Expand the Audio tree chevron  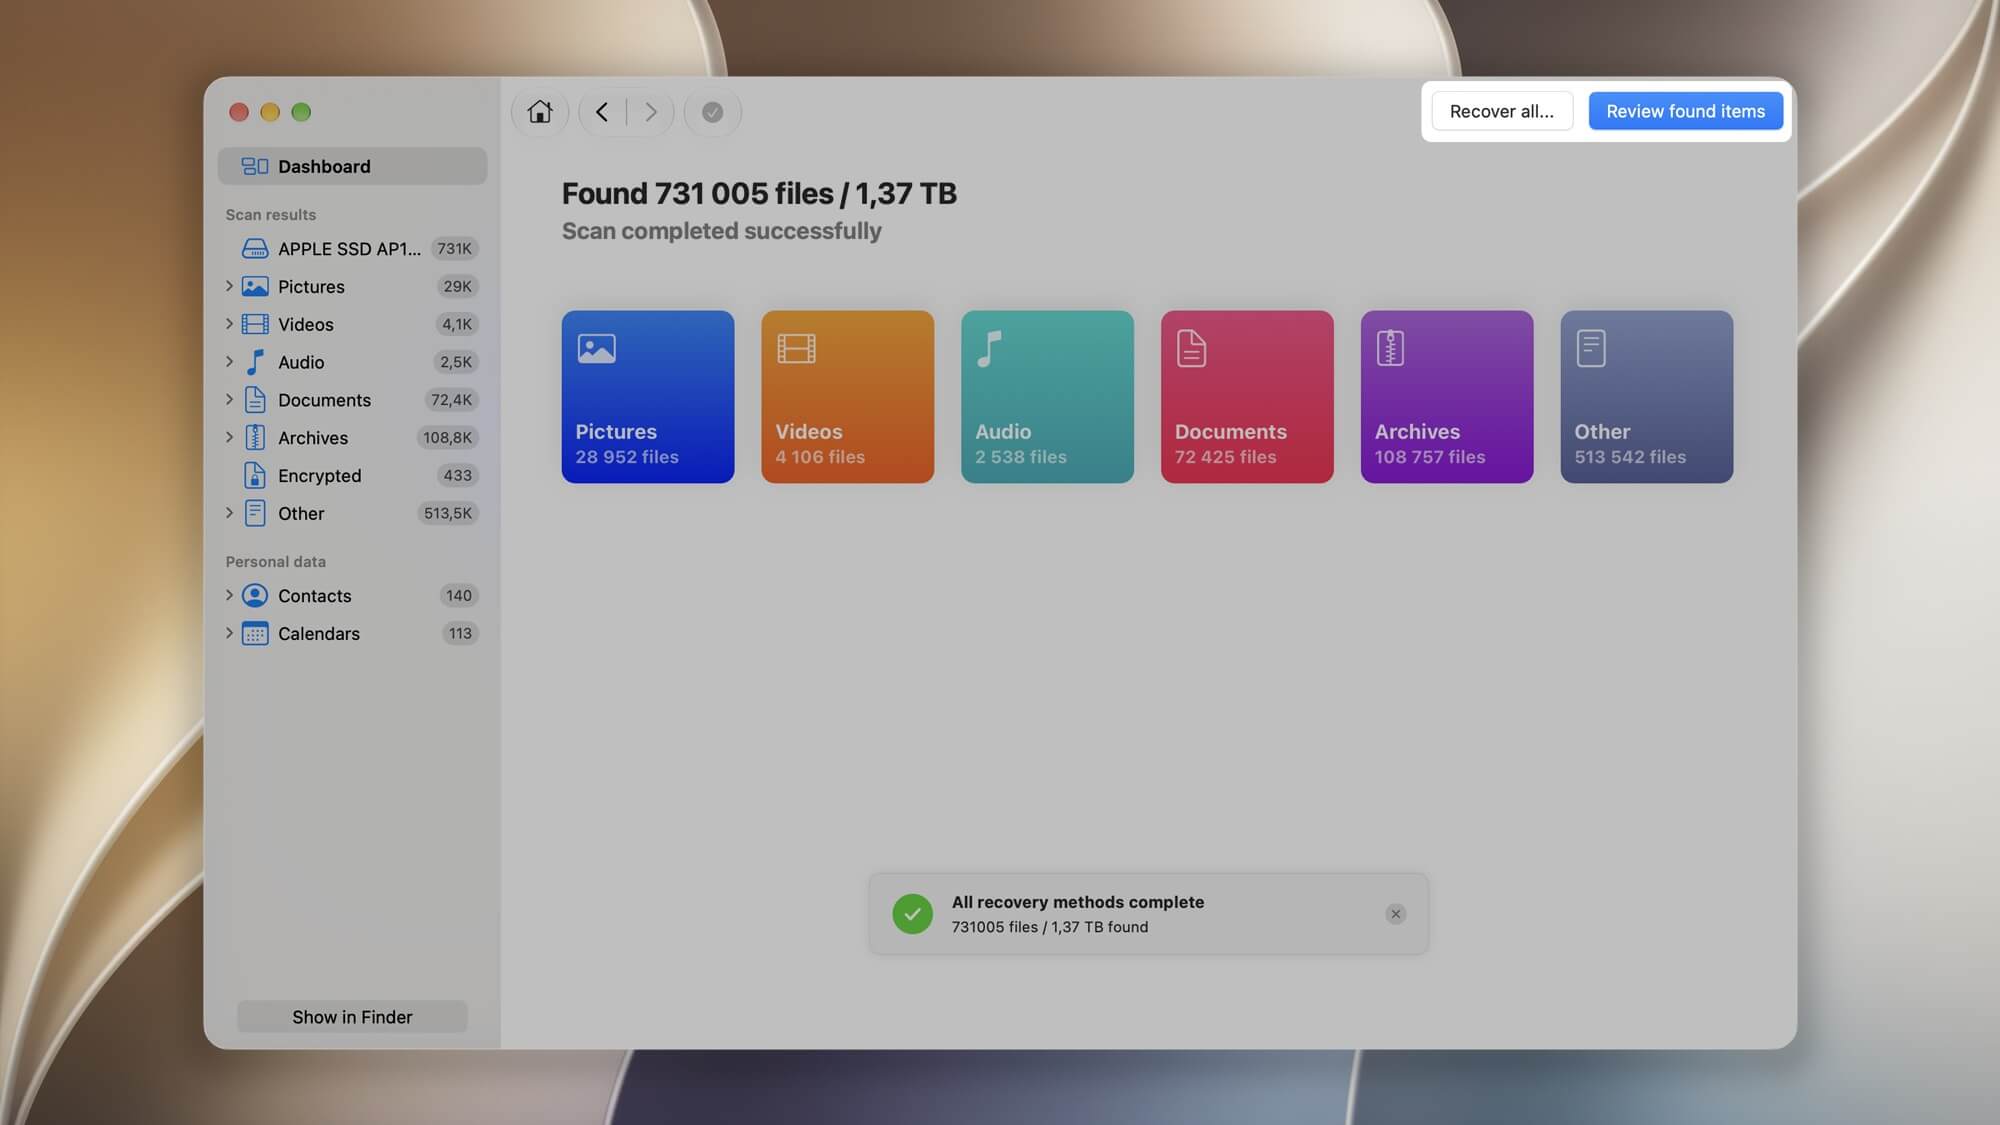229,362
